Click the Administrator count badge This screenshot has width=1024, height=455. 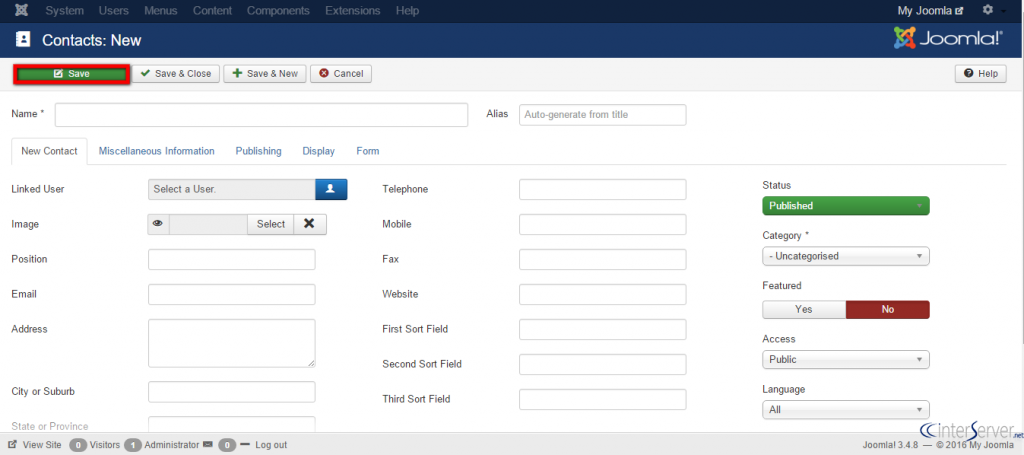133,445
